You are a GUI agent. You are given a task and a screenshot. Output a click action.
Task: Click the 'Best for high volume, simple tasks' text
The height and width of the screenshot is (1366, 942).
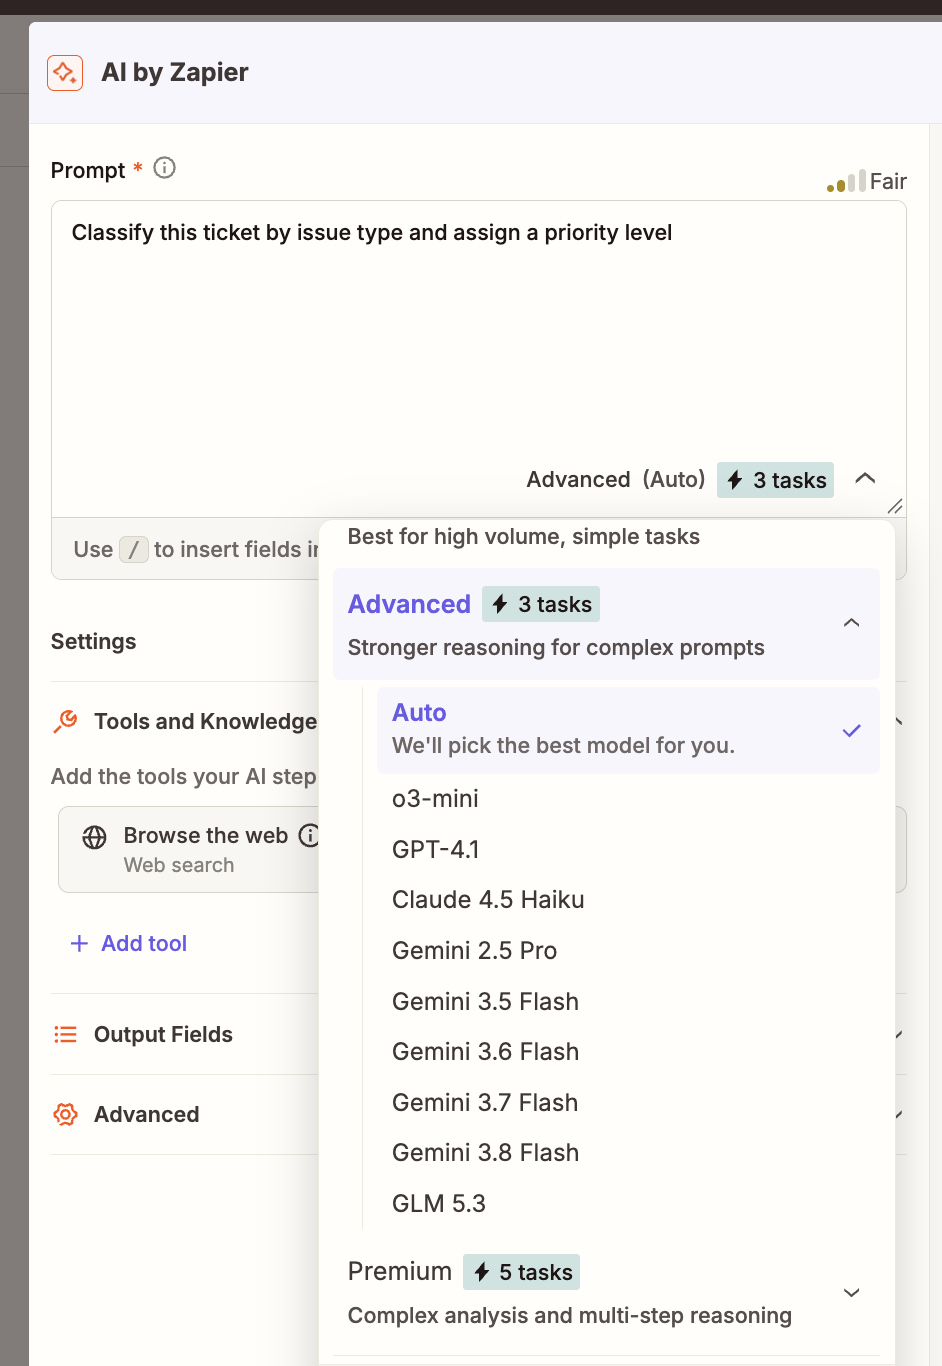(x=524, y=537)
